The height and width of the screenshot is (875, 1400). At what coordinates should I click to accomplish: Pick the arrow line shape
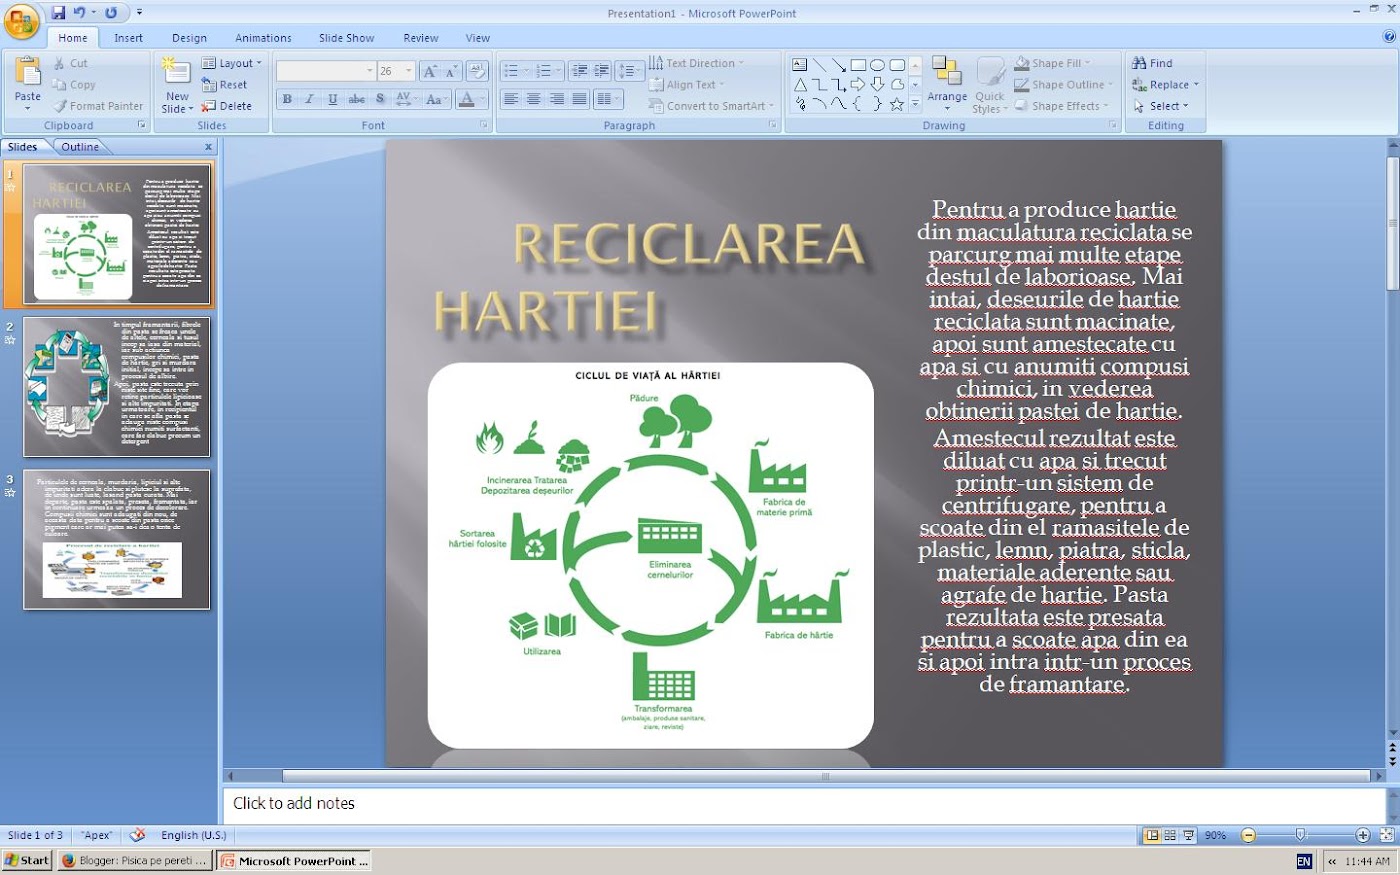pos(839,65)
